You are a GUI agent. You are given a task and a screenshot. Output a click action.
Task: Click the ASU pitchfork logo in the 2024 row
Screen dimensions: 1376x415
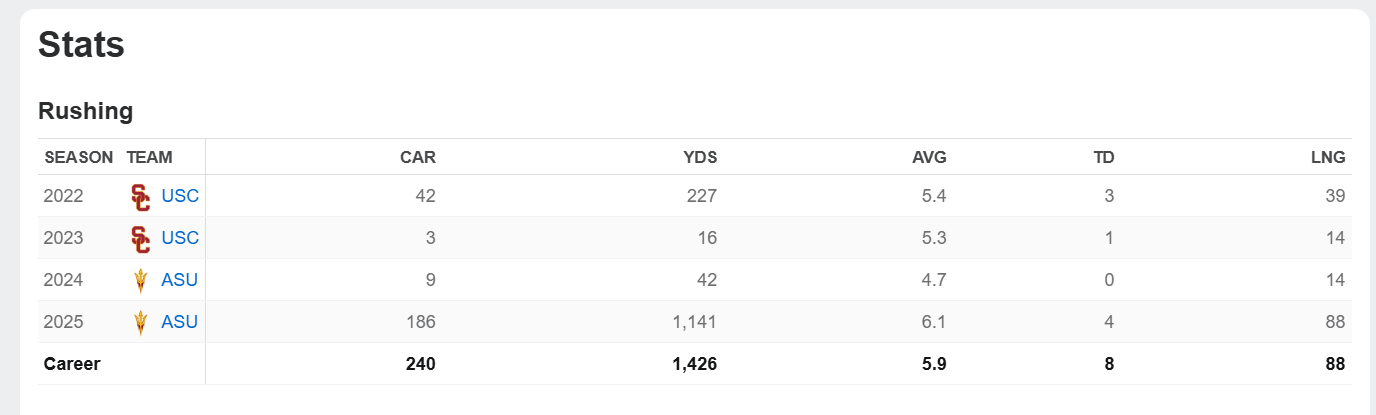click(x=140, y=281)
